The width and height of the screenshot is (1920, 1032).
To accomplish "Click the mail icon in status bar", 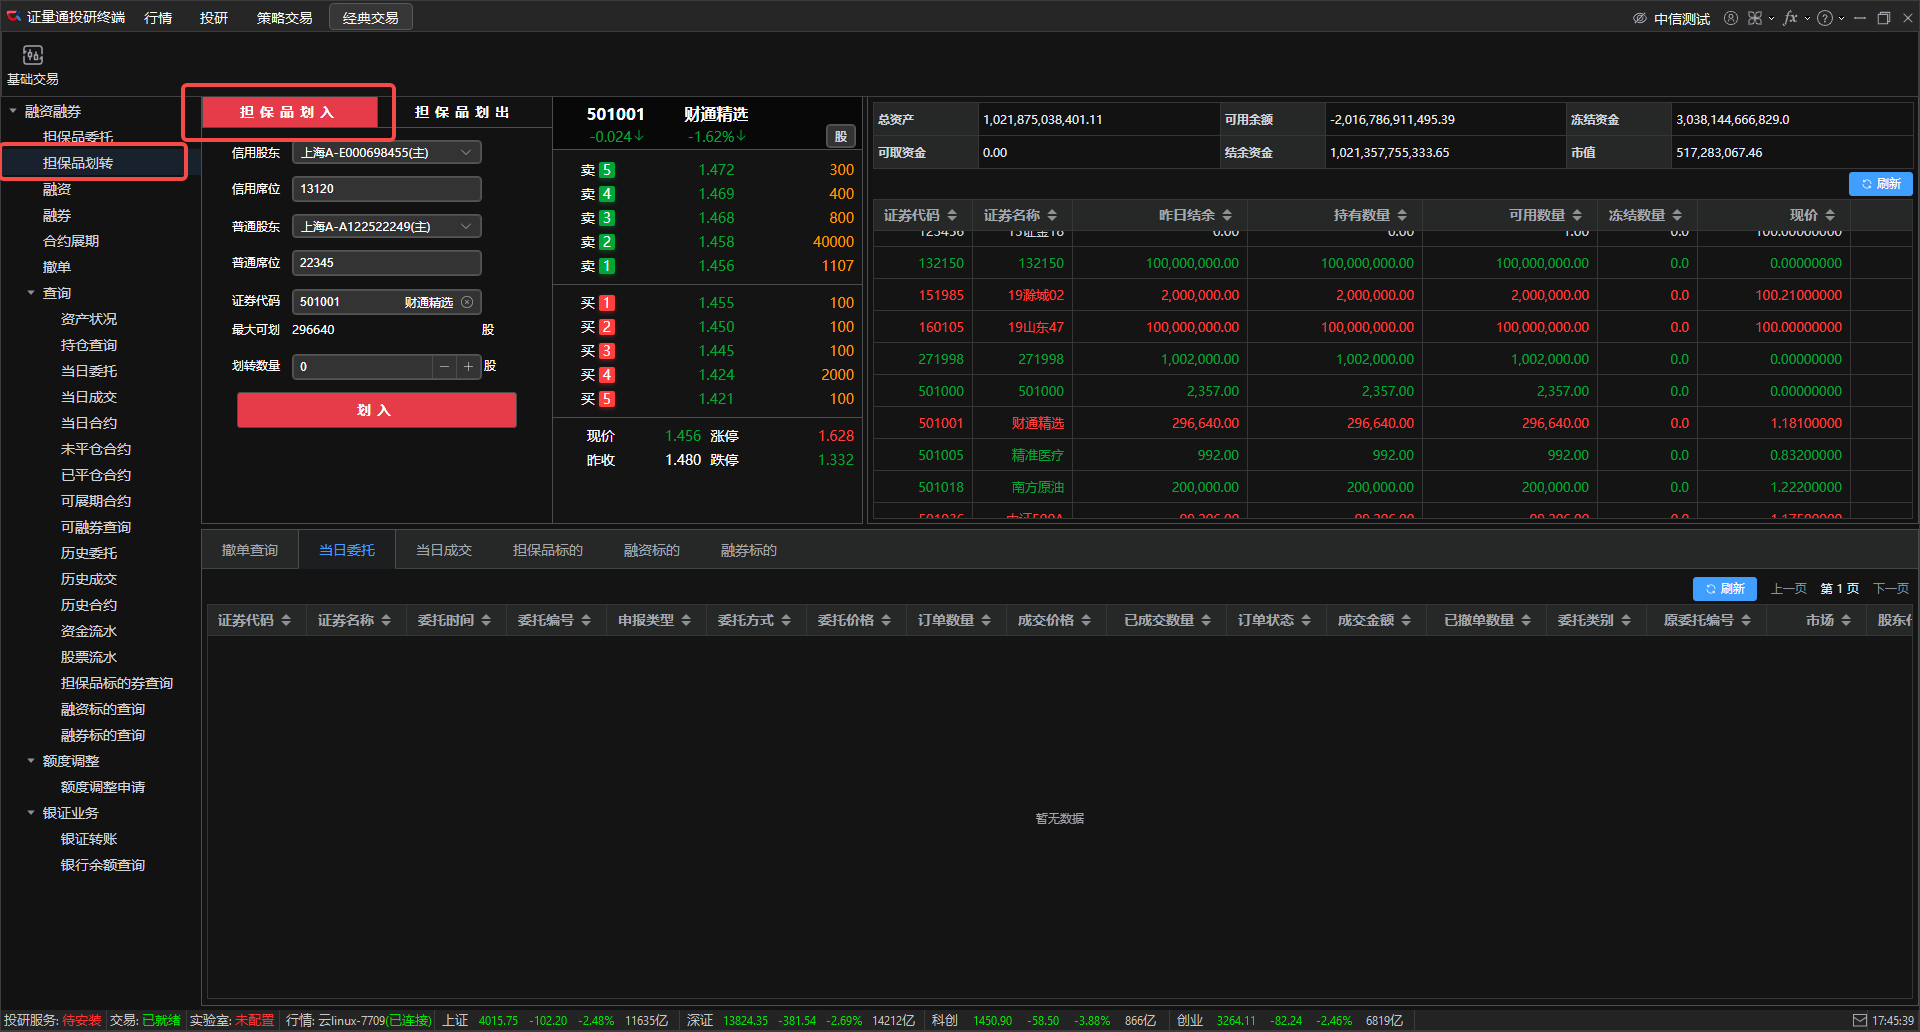I will pyautogui.click(x=1860, y=1020).
